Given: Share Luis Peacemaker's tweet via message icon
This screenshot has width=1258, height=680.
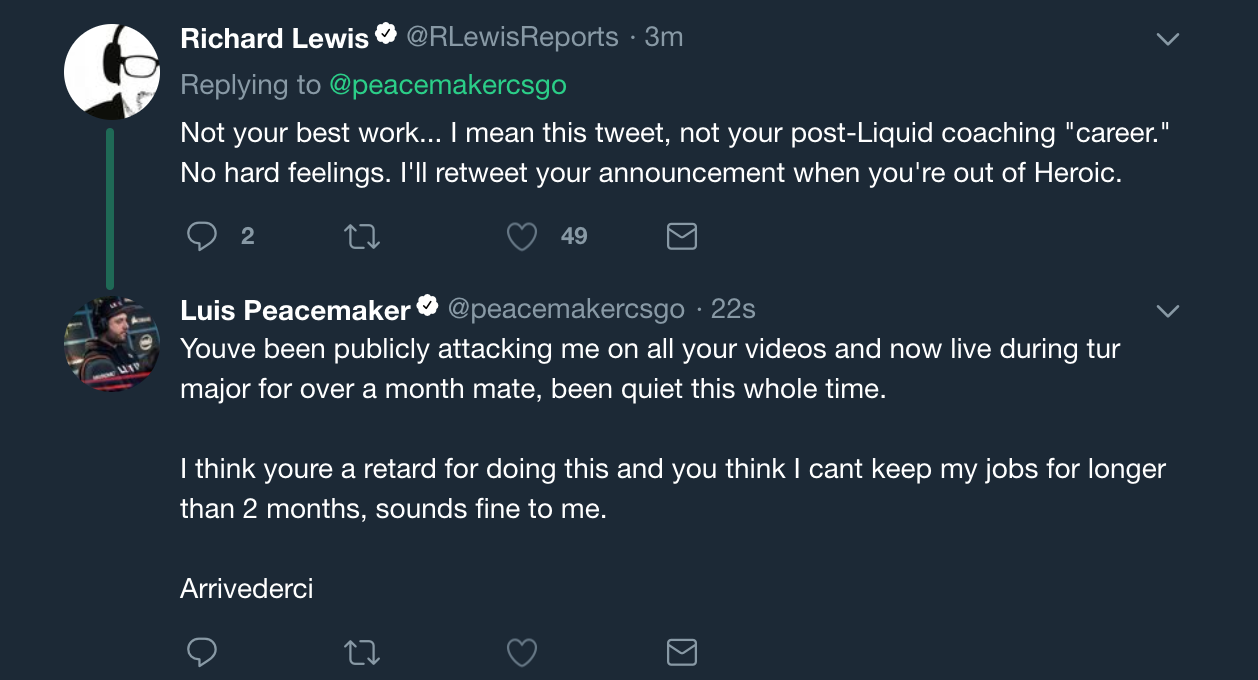Looking at the screenshot, I should point(681,653).
